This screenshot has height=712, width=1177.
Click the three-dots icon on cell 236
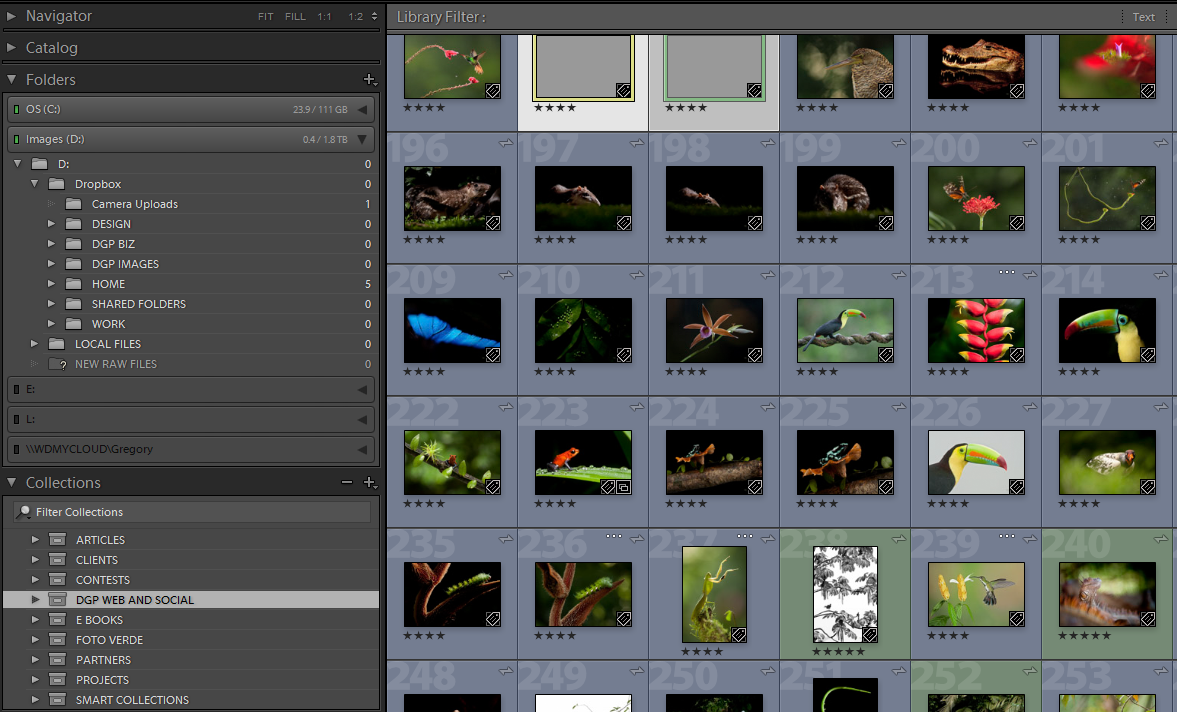tap(613, 536)
